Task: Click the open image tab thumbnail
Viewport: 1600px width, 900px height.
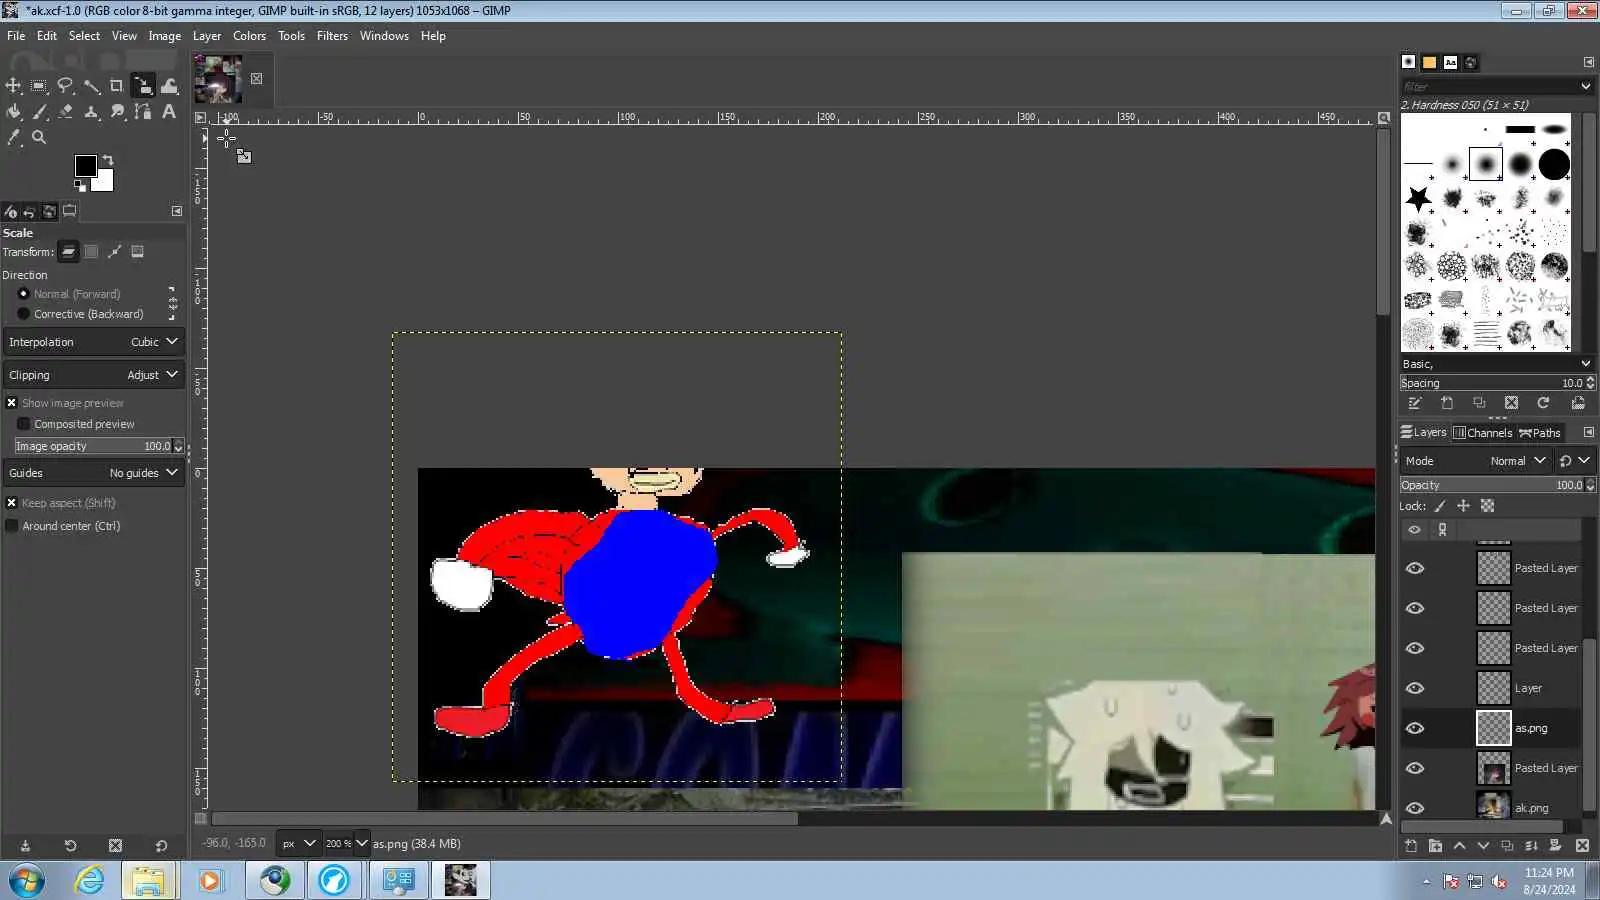Action: pyautogui.click(x=218, y=79)
